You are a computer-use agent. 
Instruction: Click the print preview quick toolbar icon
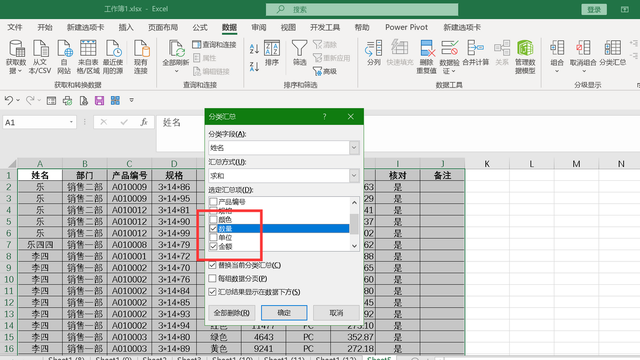tap(83, 100)
